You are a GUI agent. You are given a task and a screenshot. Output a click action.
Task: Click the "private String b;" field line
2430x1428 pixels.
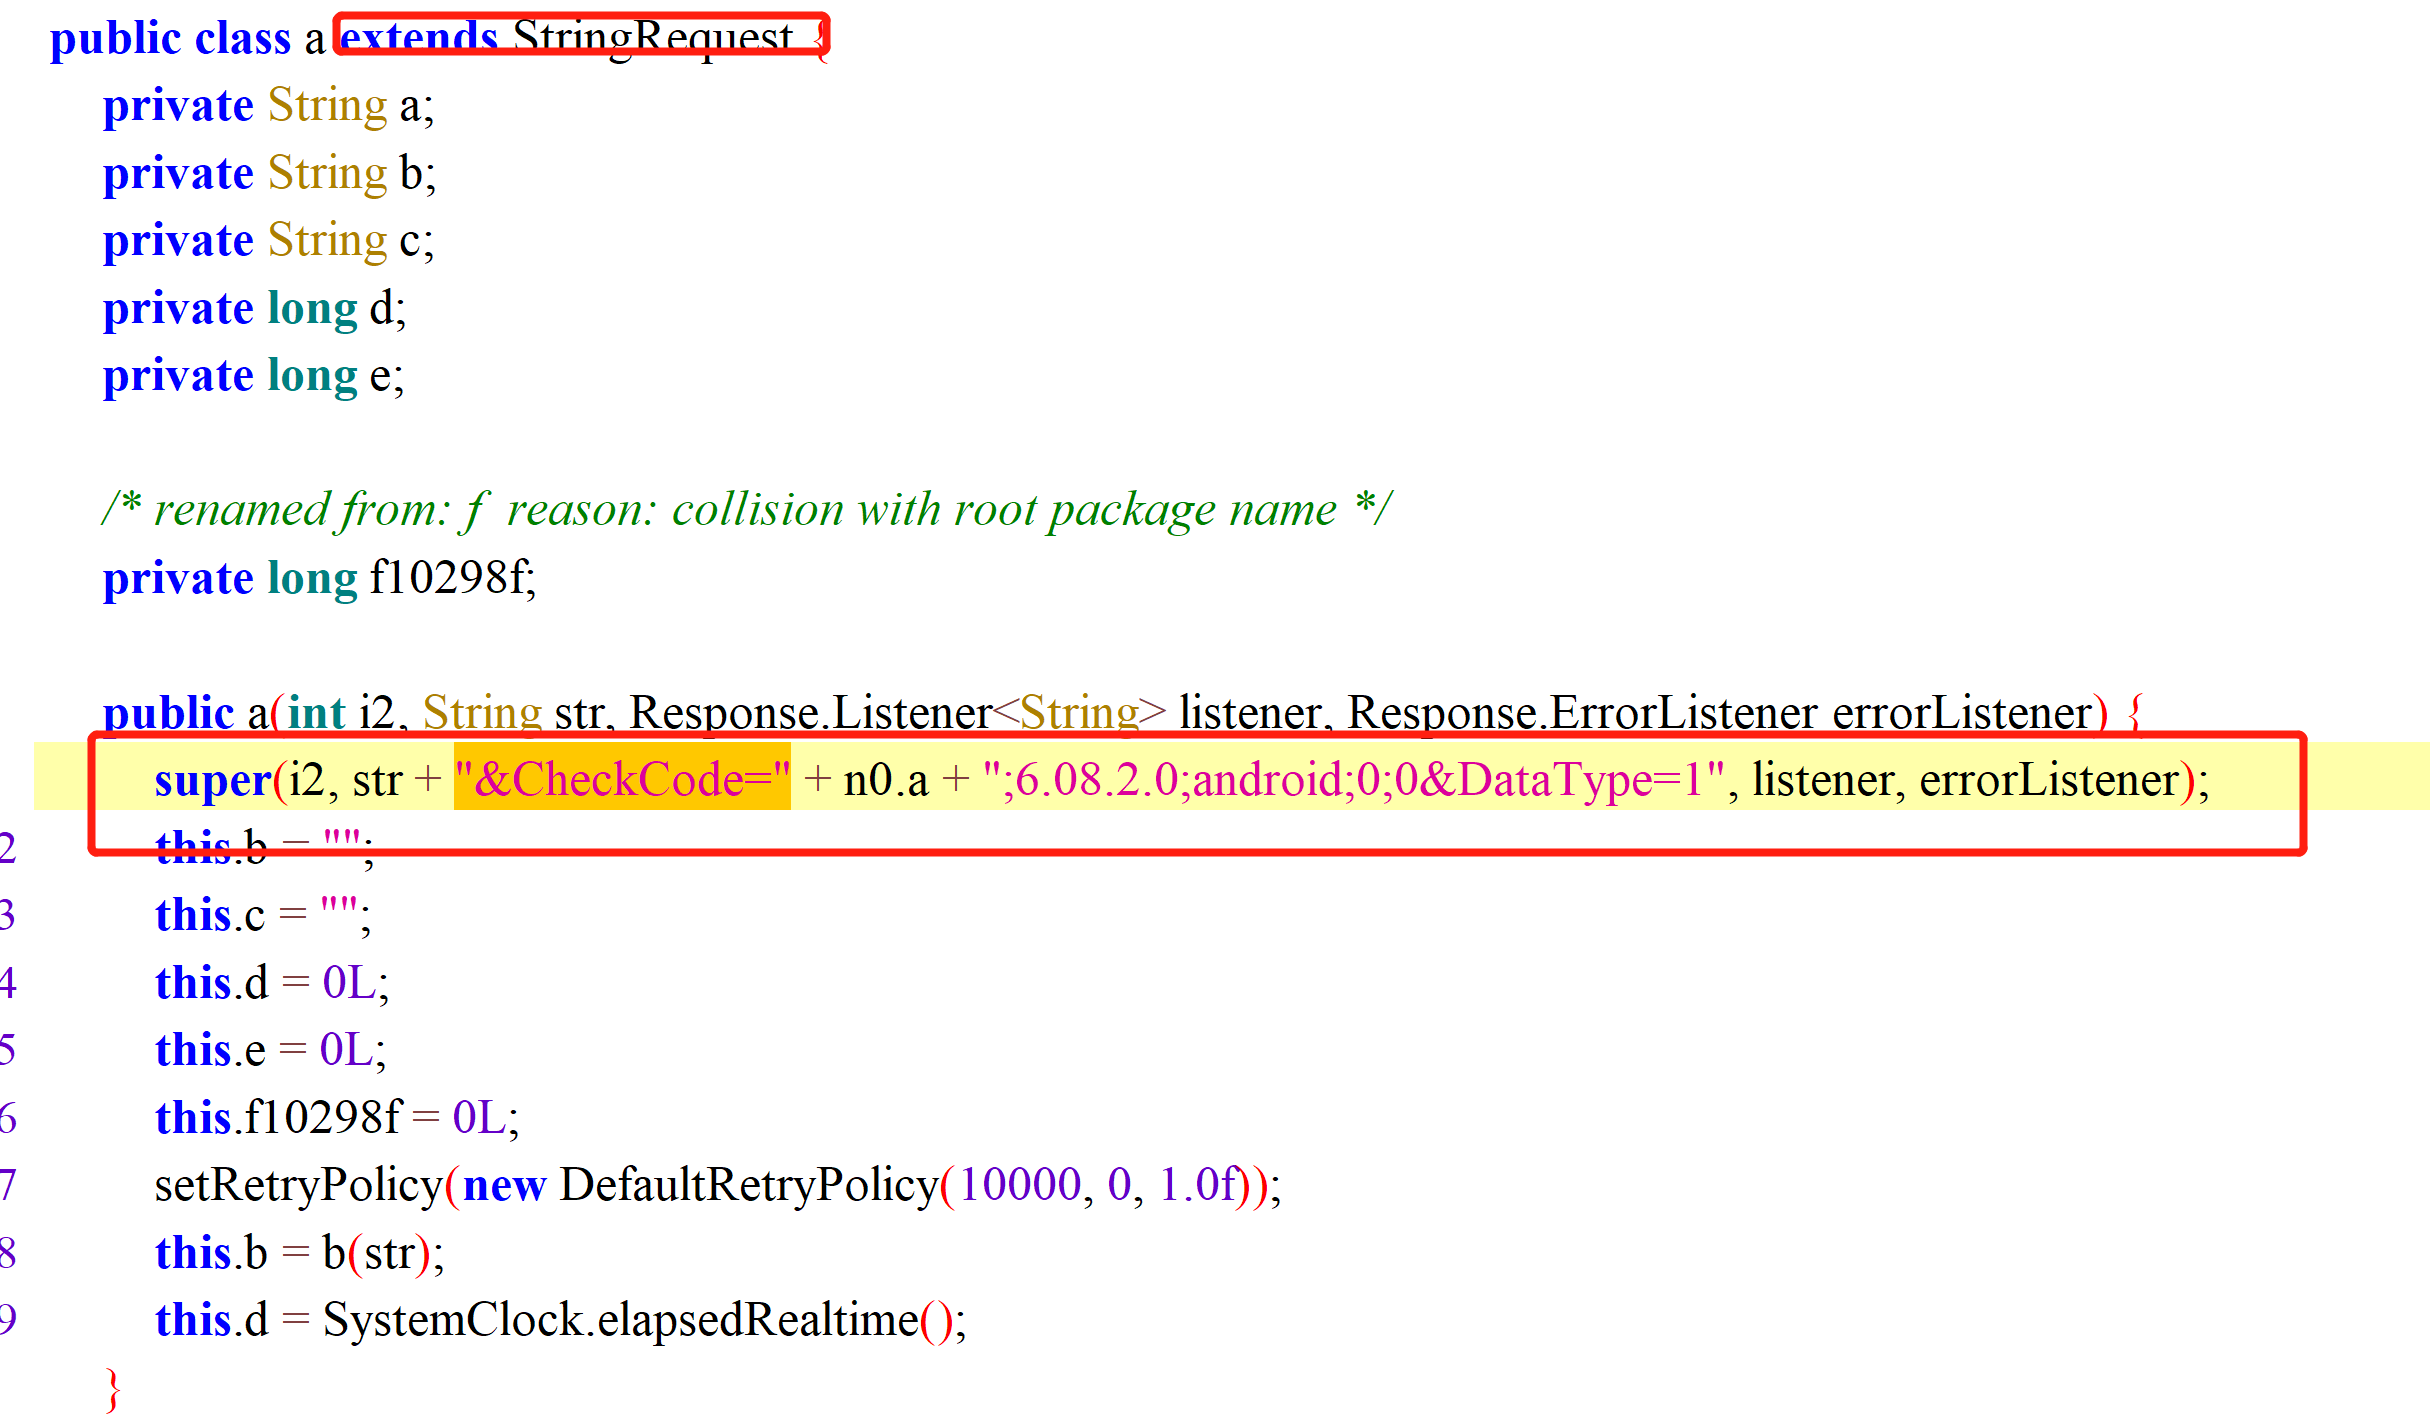[270, 173]
